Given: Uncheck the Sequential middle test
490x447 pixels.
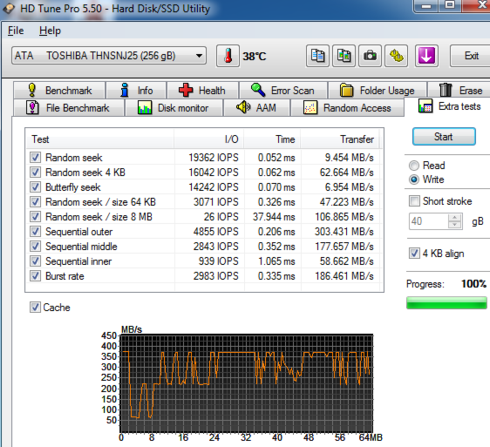Looking at the screenshot, I should [35, 246].
